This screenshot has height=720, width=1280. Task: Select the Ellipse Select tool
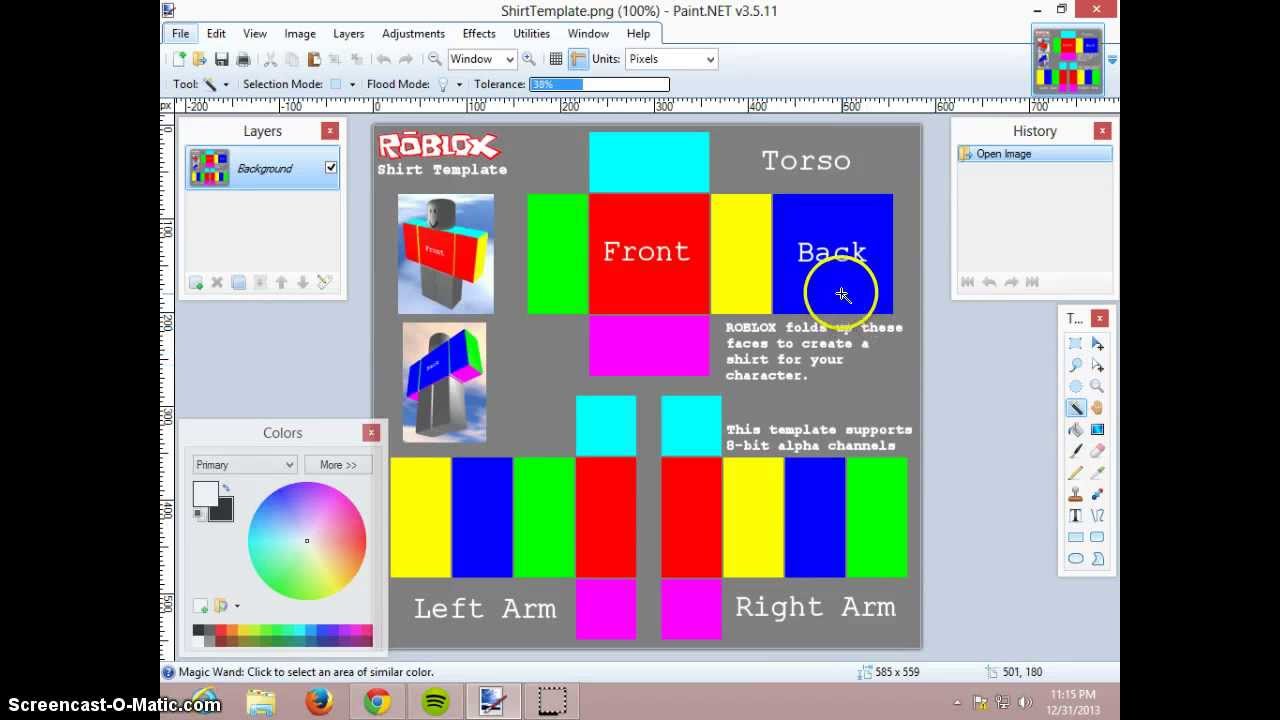[x=1076, y=386]
